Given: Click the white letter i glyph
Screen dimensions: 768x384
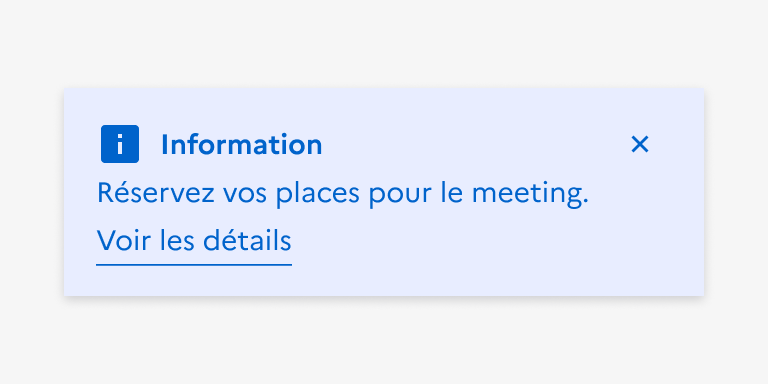Looking at the screenshot, I should (x=120, y=144).
